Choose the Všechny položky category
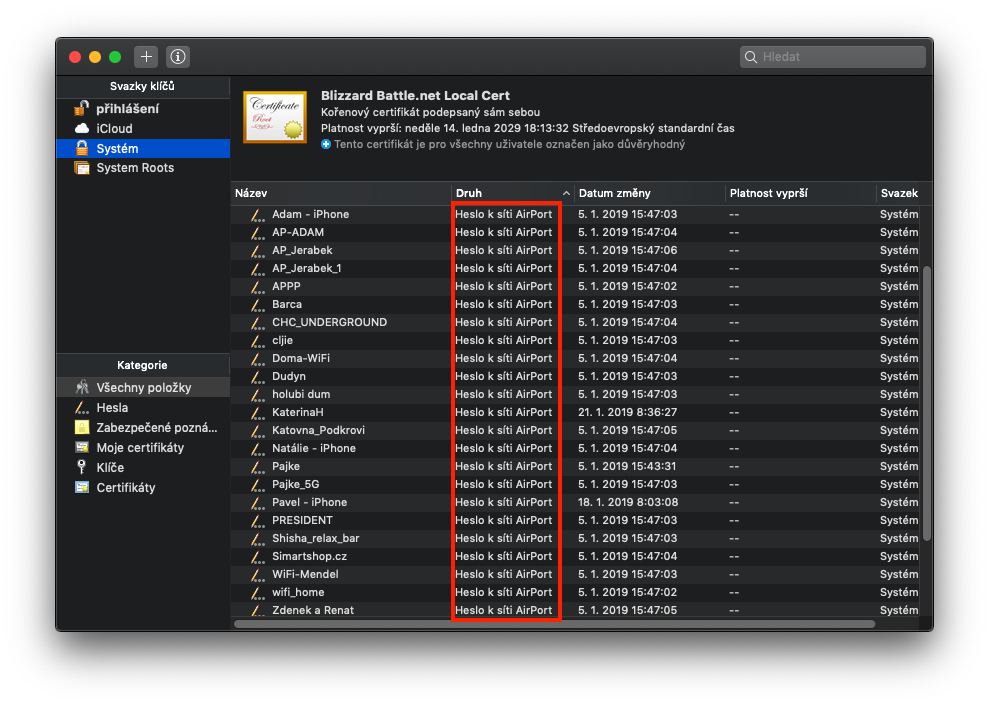 pyautogui.click(x=143, y=388)
